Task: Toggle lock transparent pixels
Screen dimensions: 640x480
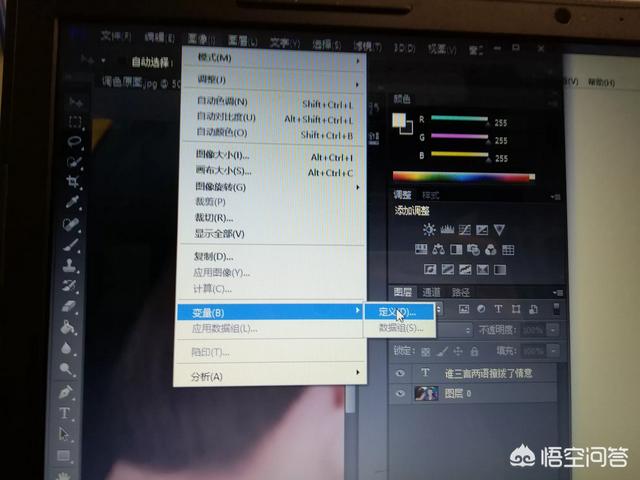Action: tap(425, 352)
